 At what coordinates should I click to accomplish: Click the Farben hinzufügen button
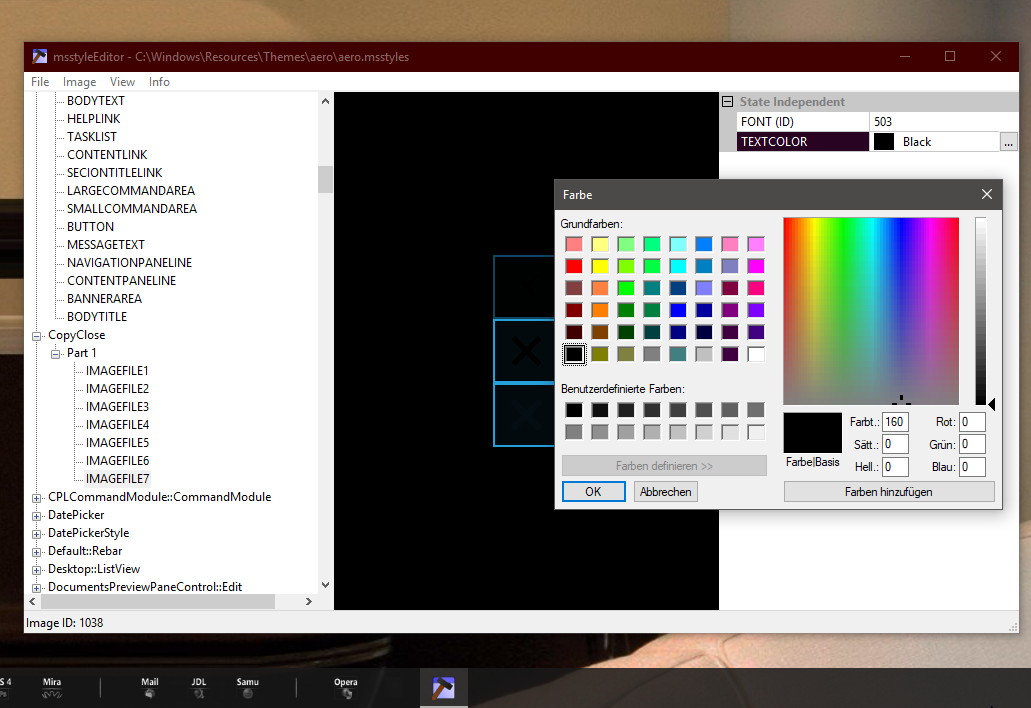(888, 492)
